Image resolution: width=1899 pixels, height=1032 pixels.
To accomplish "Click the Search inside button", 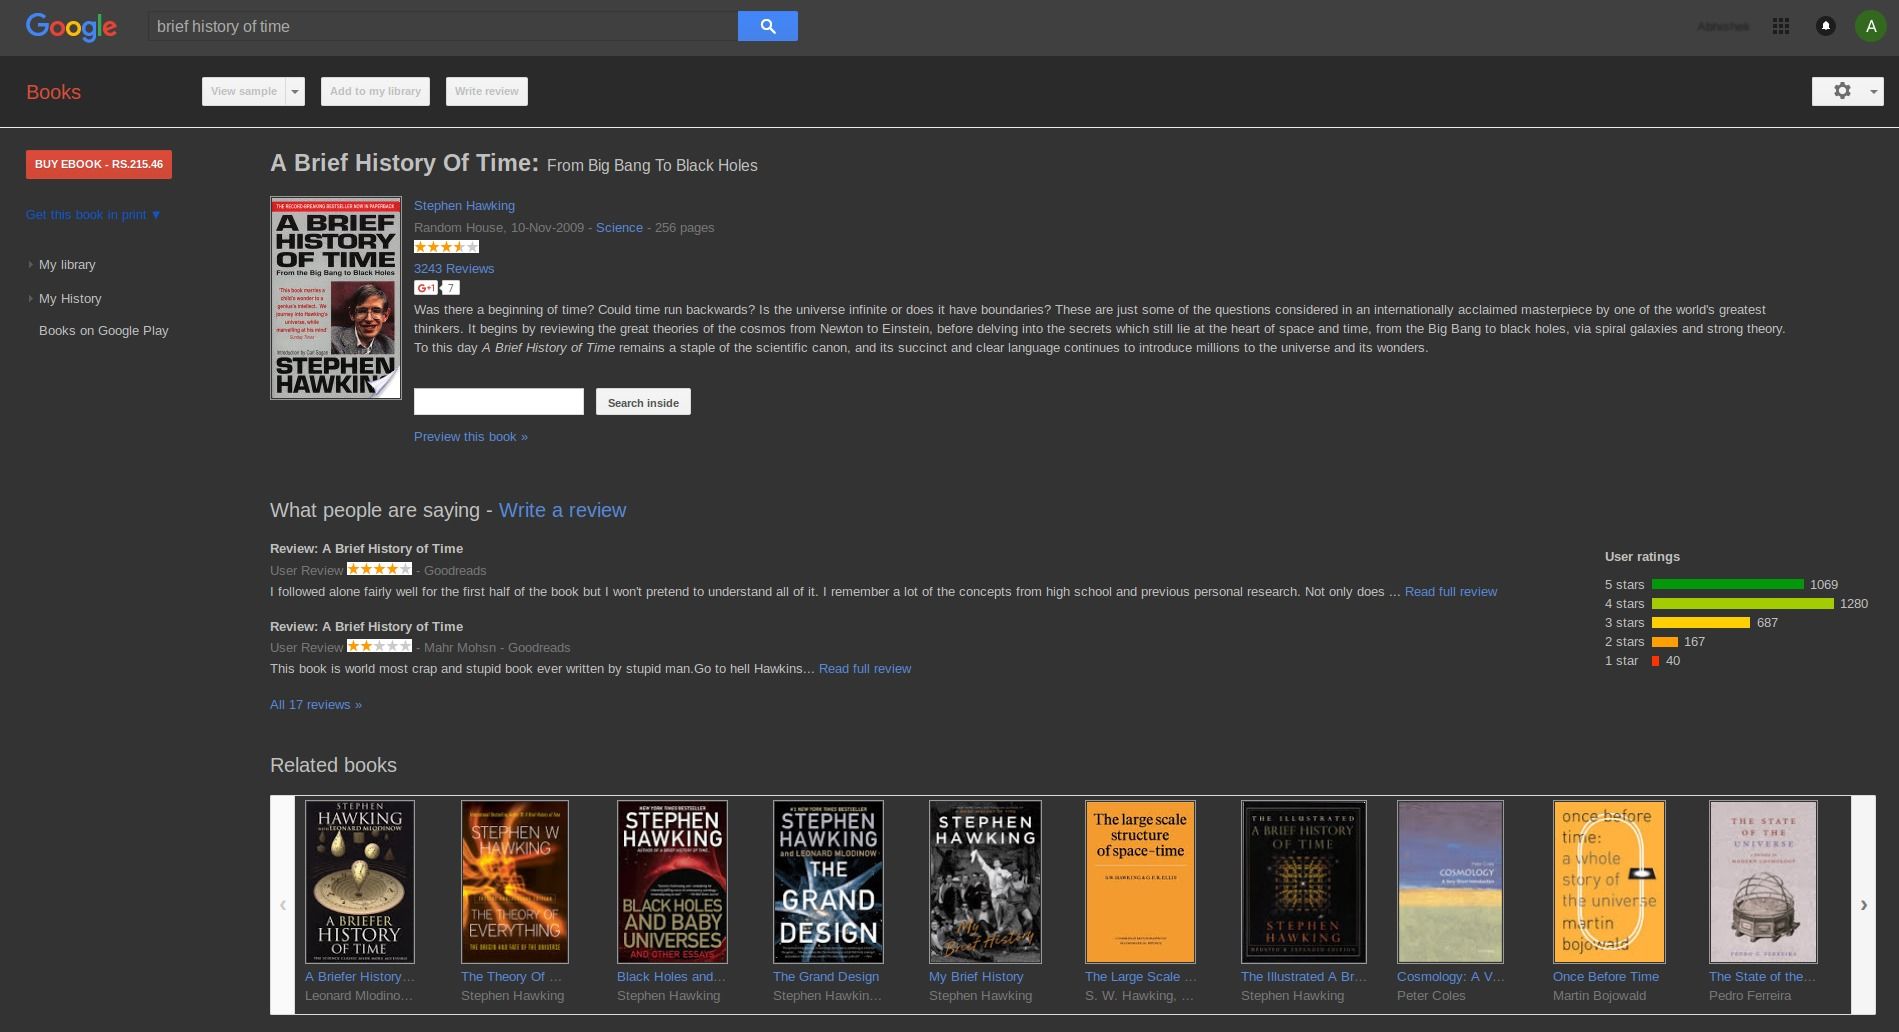I will pos(643,402).
